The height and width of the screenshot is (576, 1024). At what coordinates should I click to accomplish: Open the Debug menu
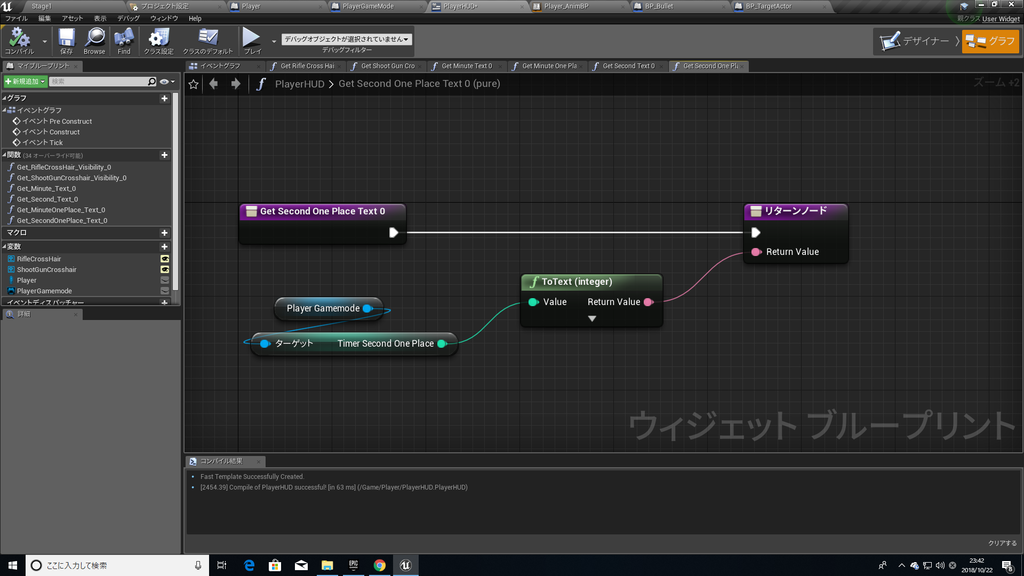click(x=128, y=18)
